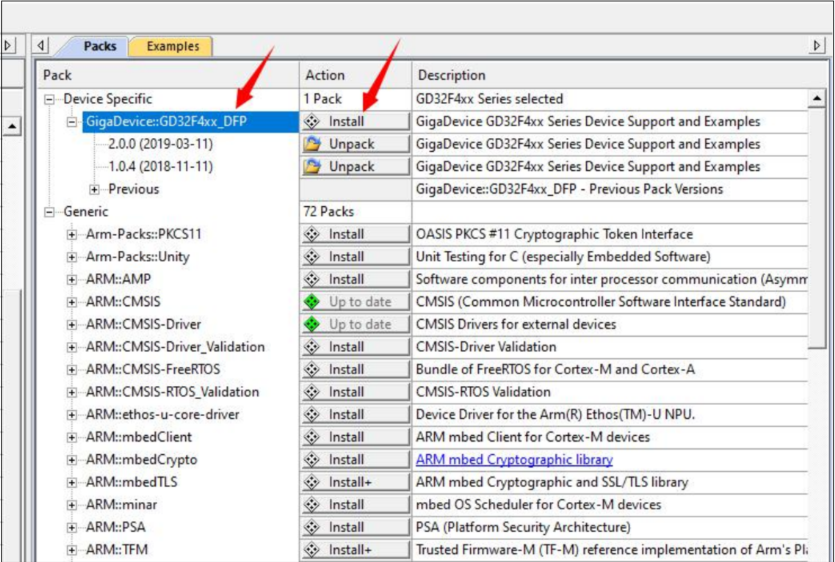Expand the ARM::CMSIS node
Screen dimensions: 835x562
(71, 302)
